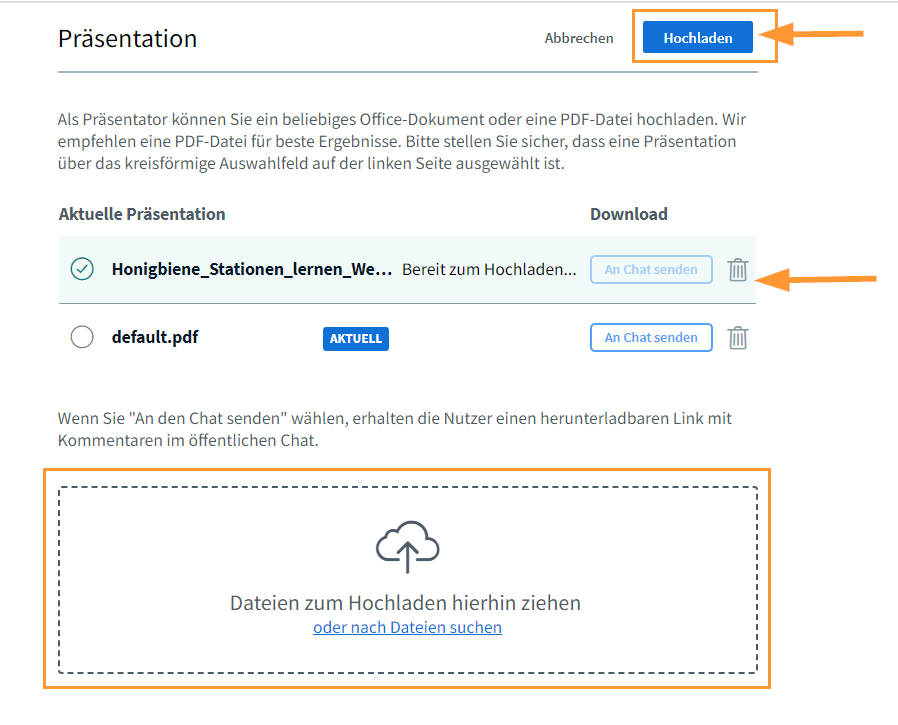This screenshot has height=725, width=898.
Task: Send default.pdf to chat
Action: (651, 338)
